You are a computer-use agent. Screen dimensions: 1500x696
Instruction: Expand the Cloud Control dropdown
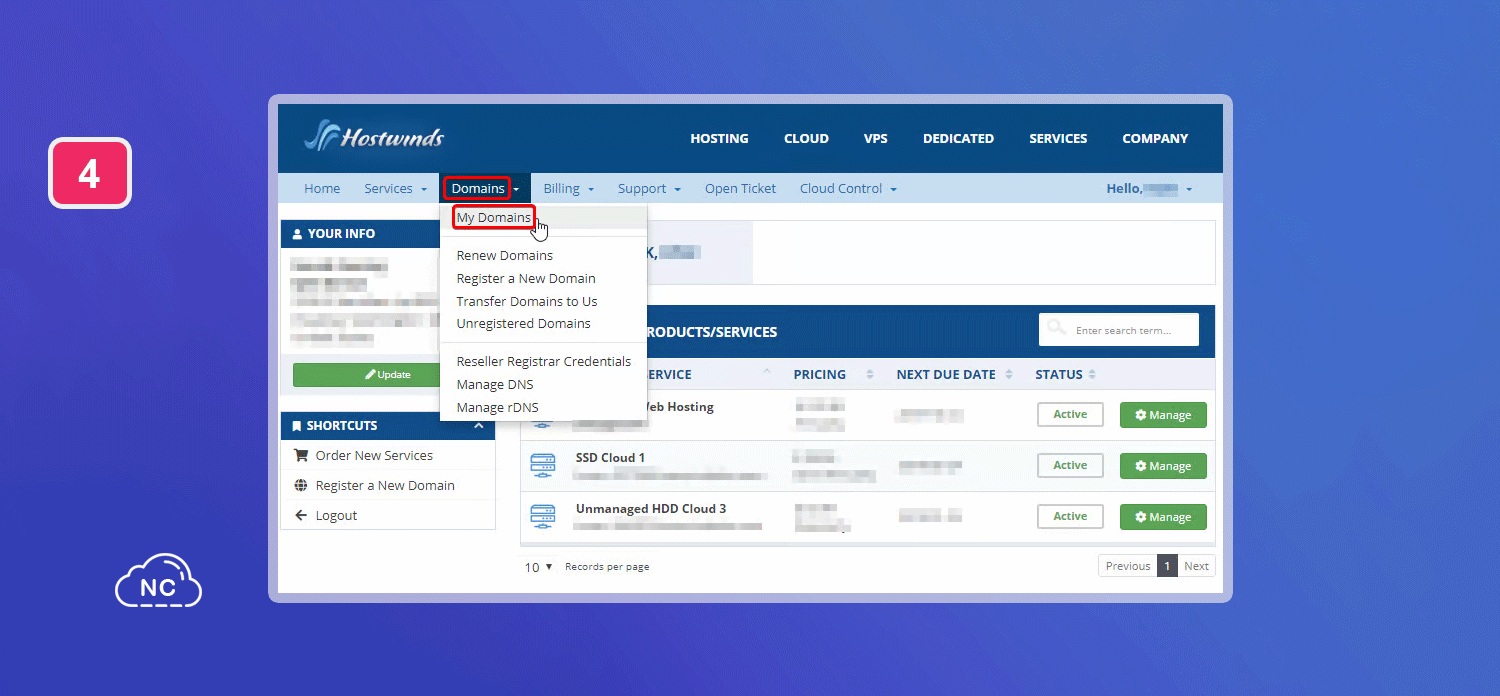[x=848, y=188]
